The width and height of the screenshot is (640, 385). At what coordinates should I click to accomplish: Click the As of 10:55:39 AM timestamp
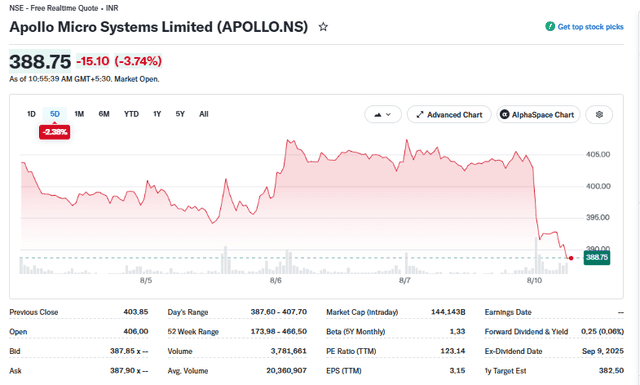(84, 79)
